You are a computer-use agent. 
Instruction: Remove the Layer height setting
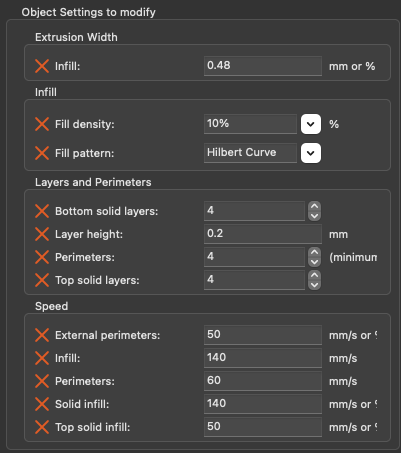point(42,234)
